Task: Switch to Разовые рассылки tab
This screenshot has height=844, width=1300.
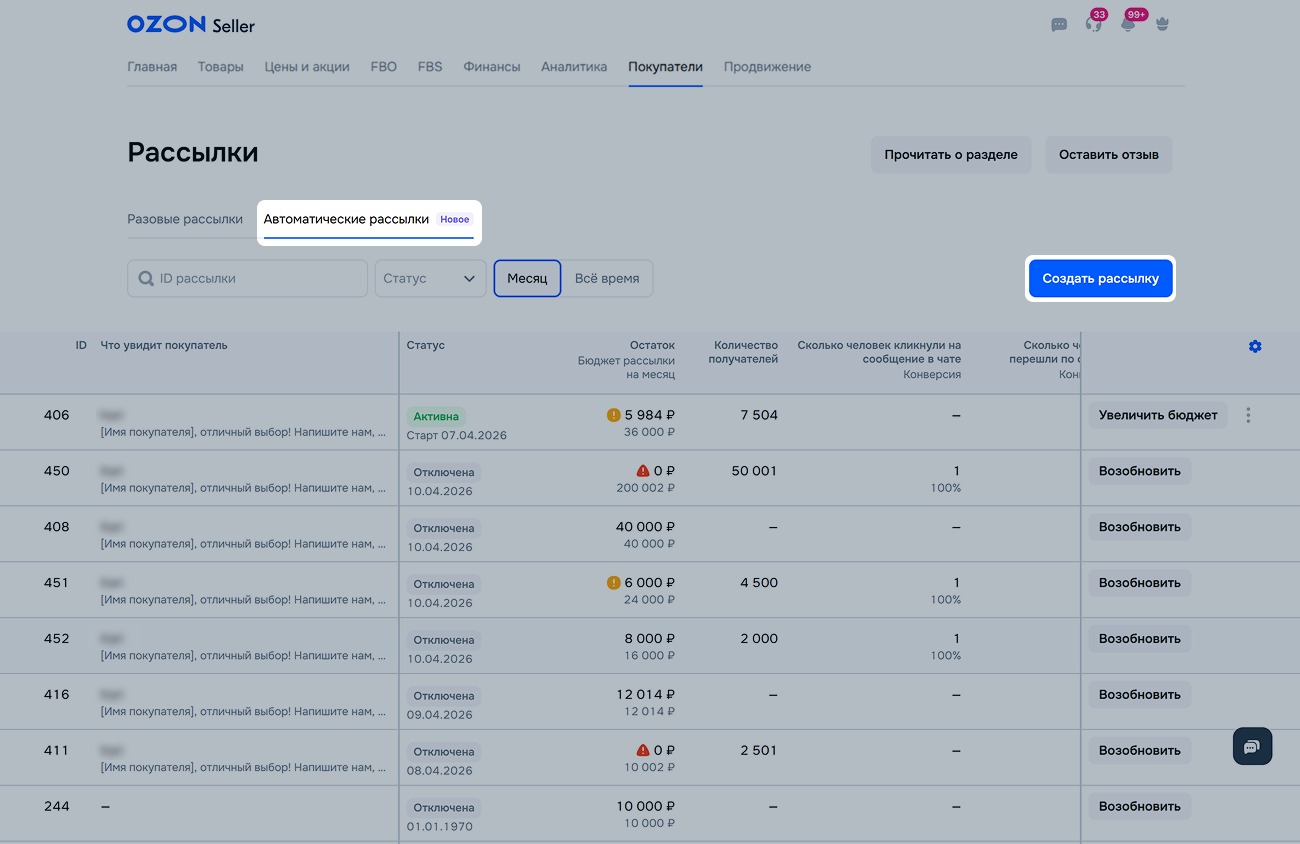Action: 185,219
